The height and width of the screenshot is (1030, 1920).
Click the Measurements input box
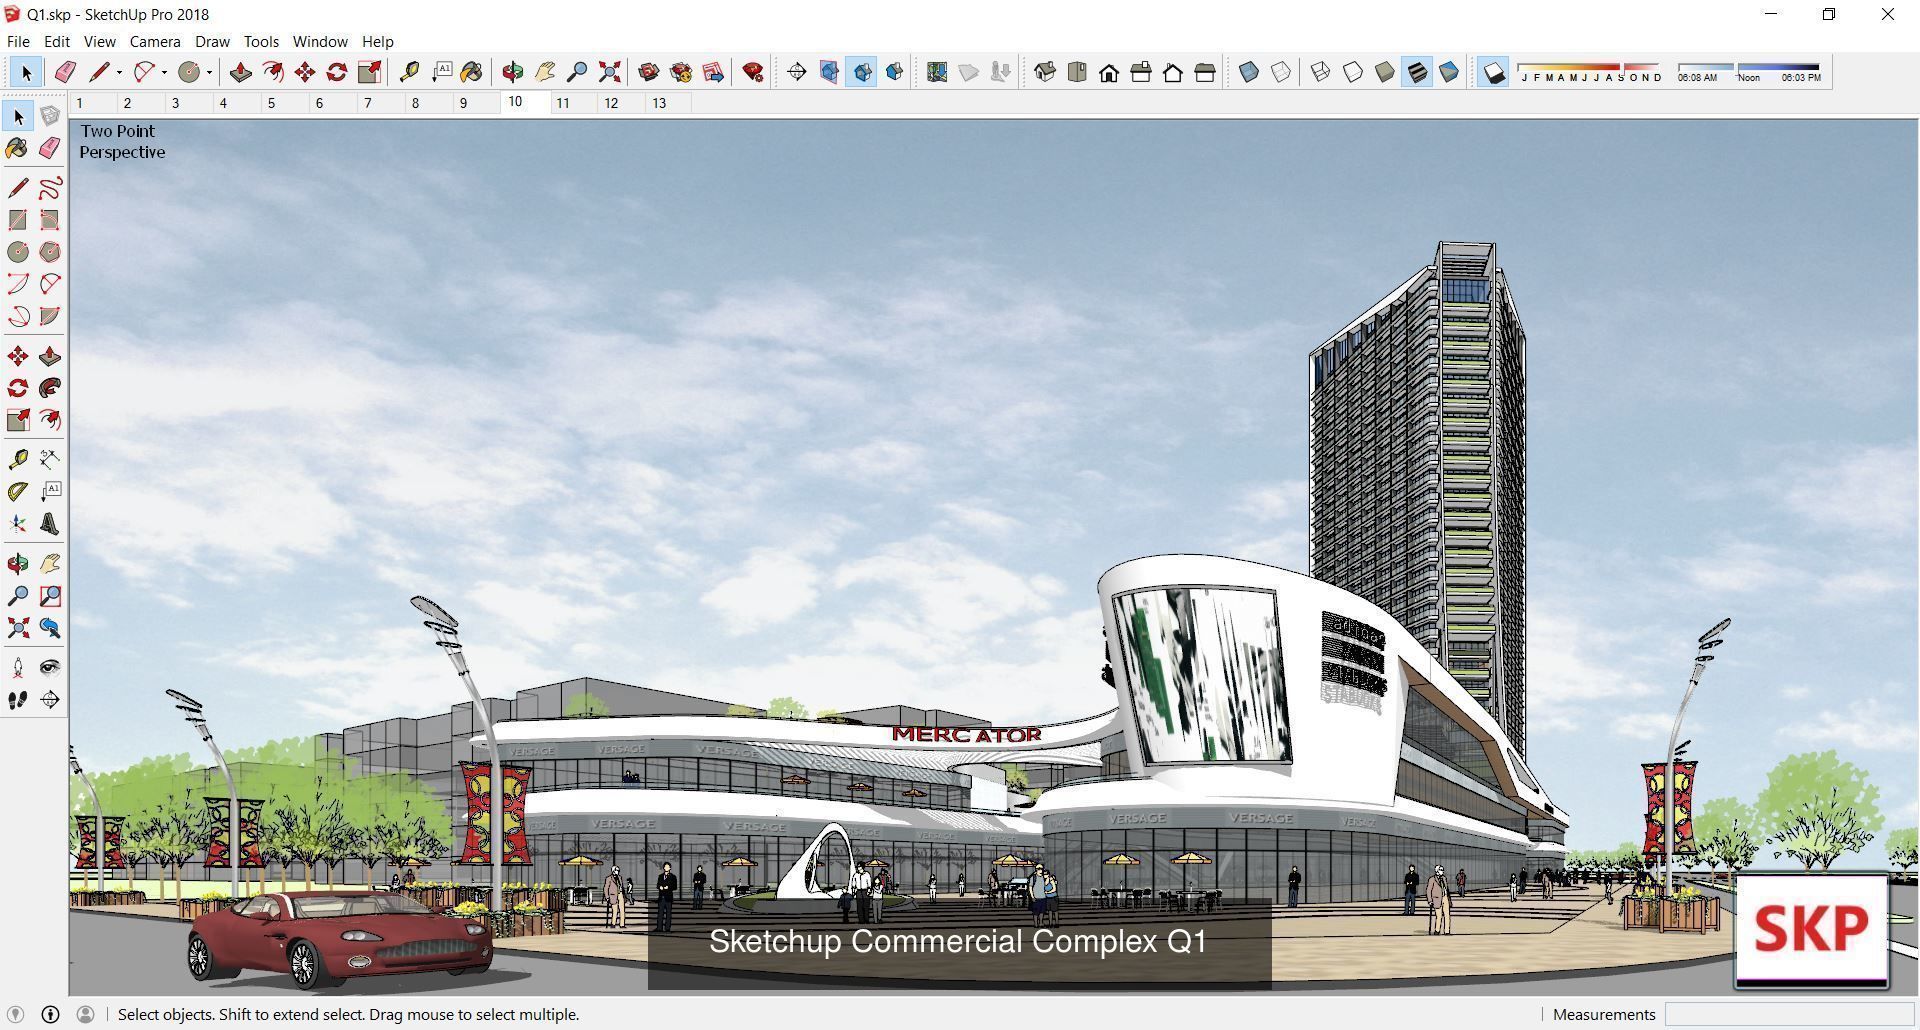pos(1789,1014)
